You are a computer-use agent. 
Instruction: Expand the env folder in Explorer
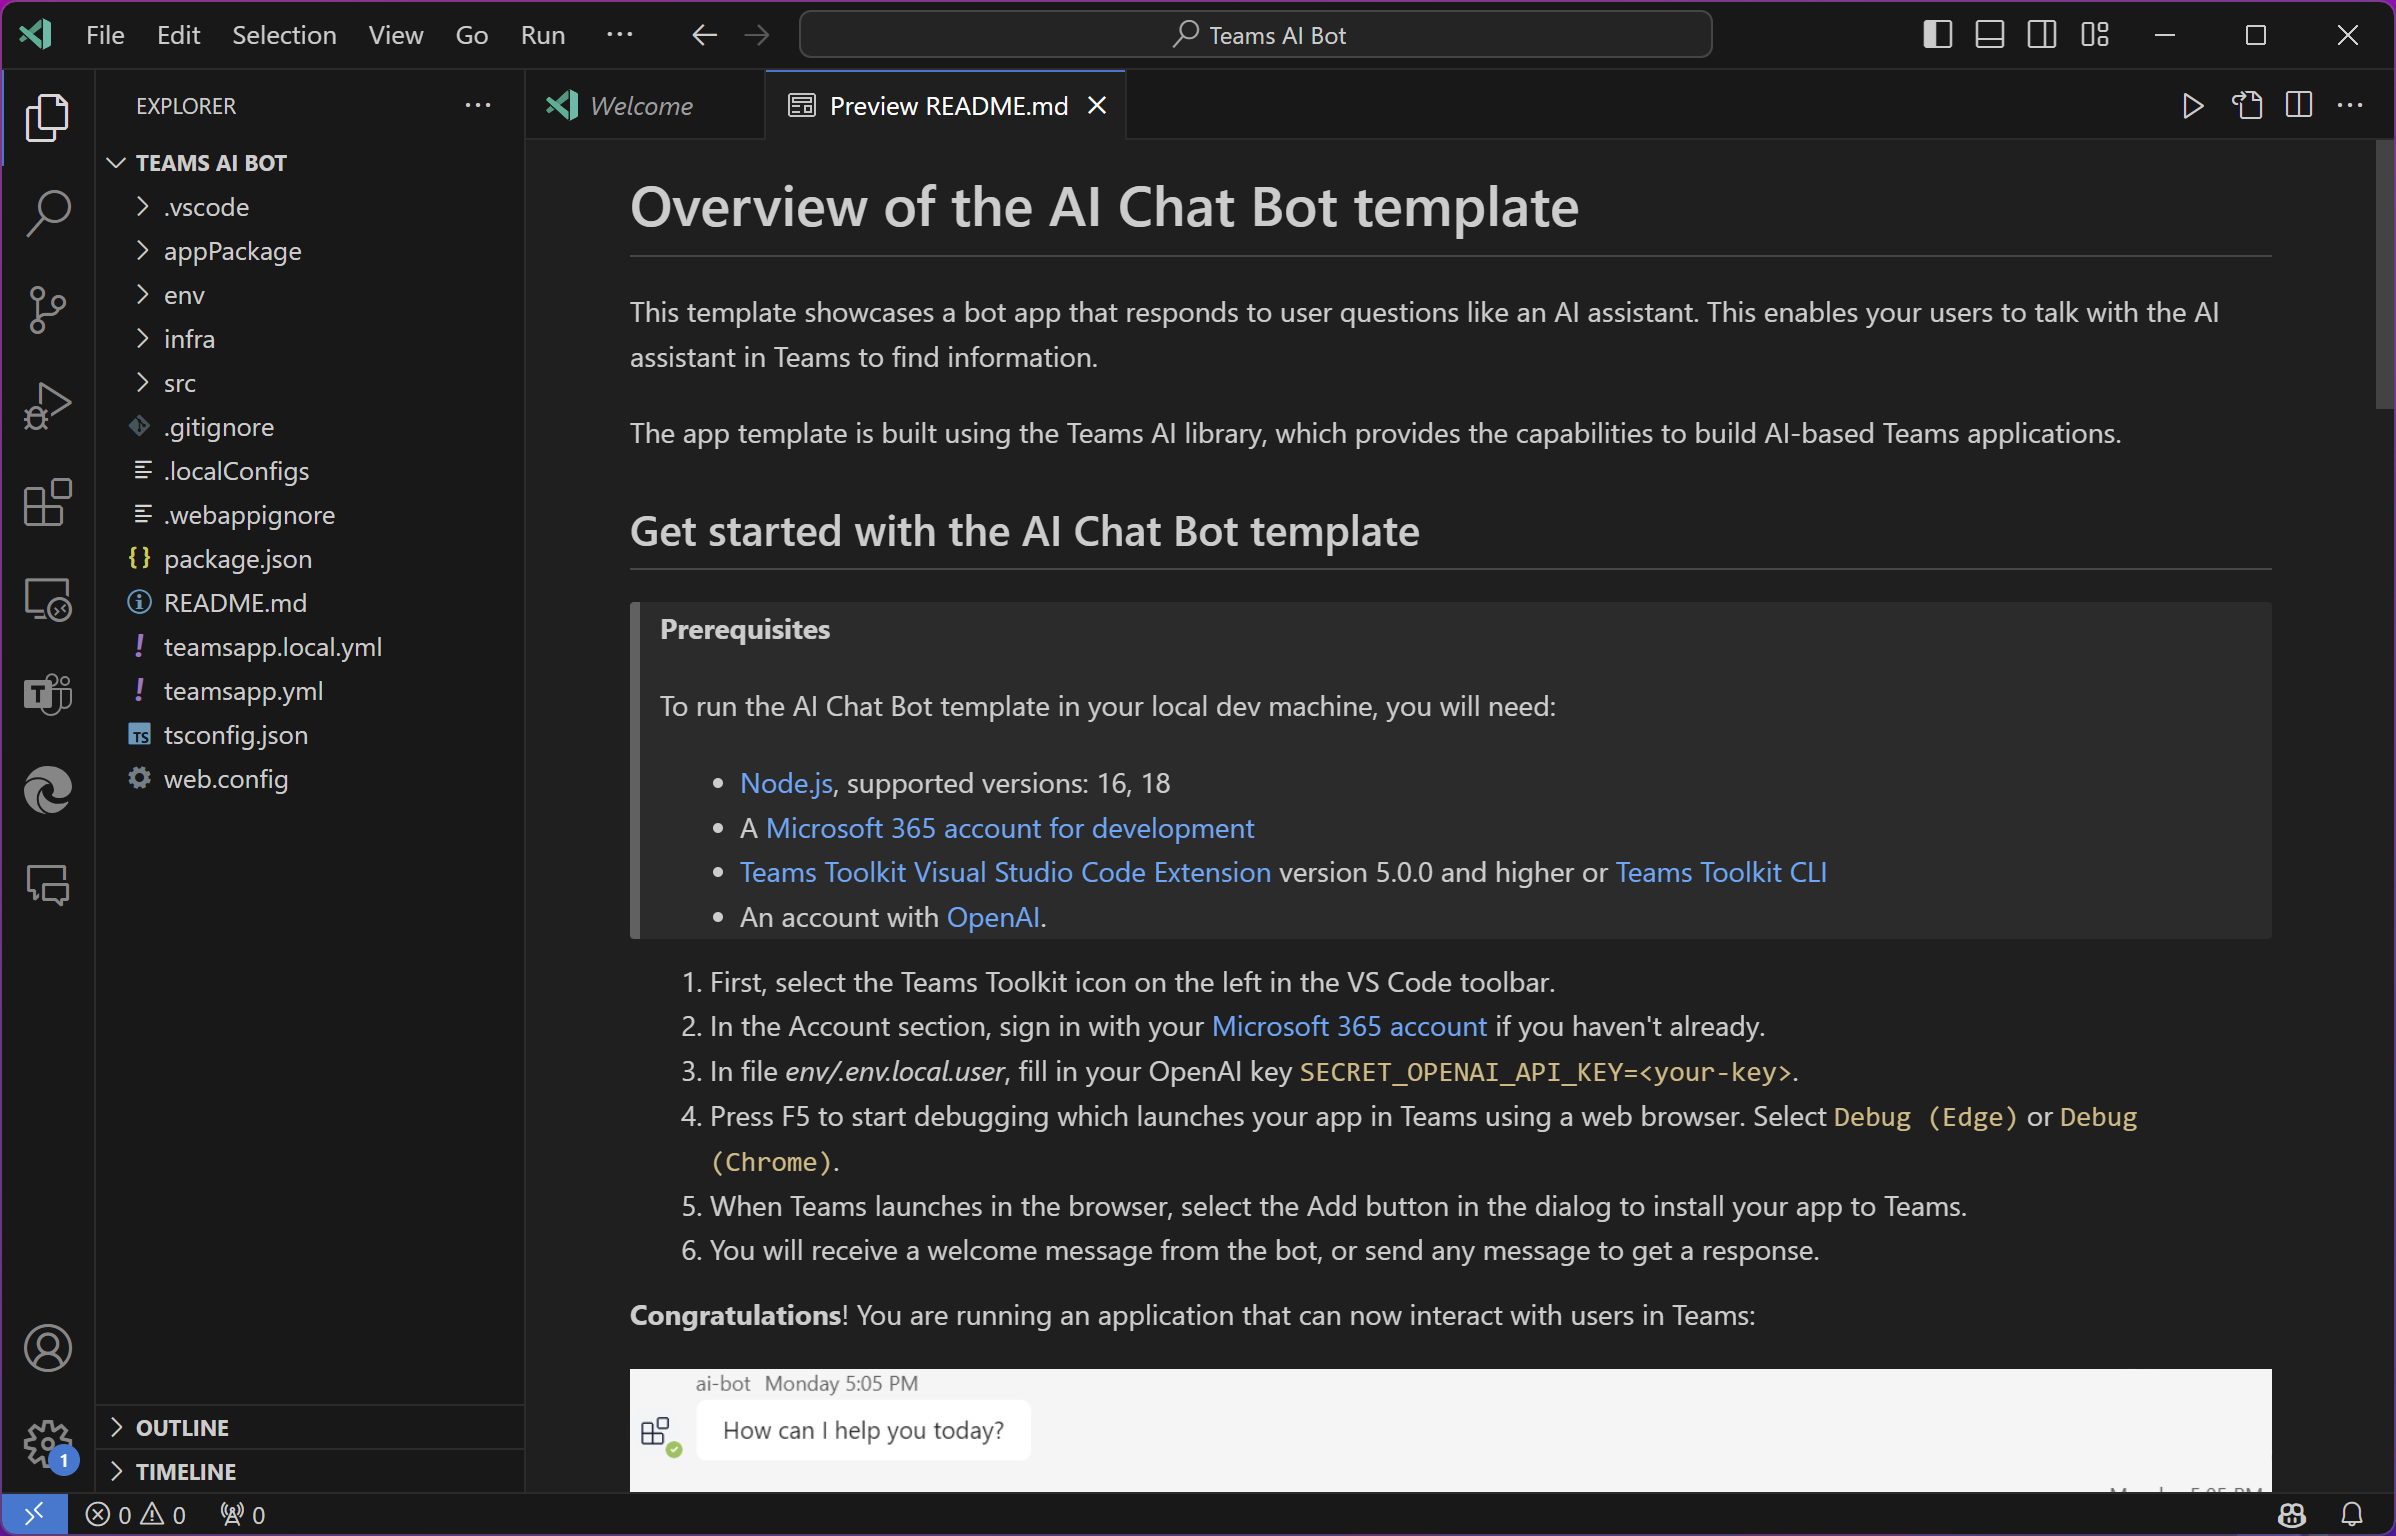(182, 293)
